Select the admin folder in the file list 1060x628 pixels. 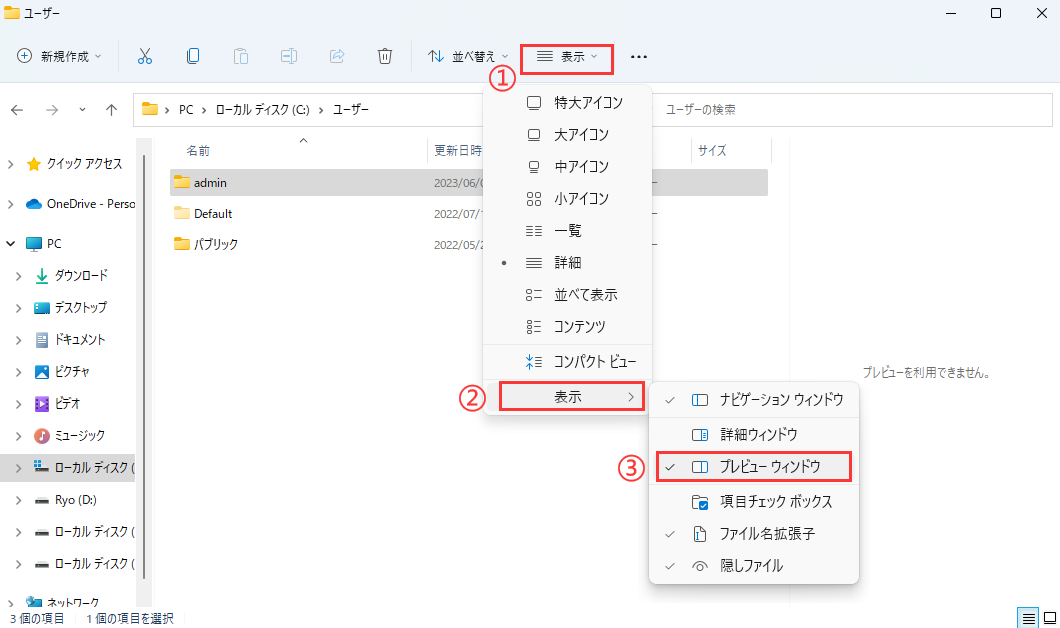pos(212,182)
